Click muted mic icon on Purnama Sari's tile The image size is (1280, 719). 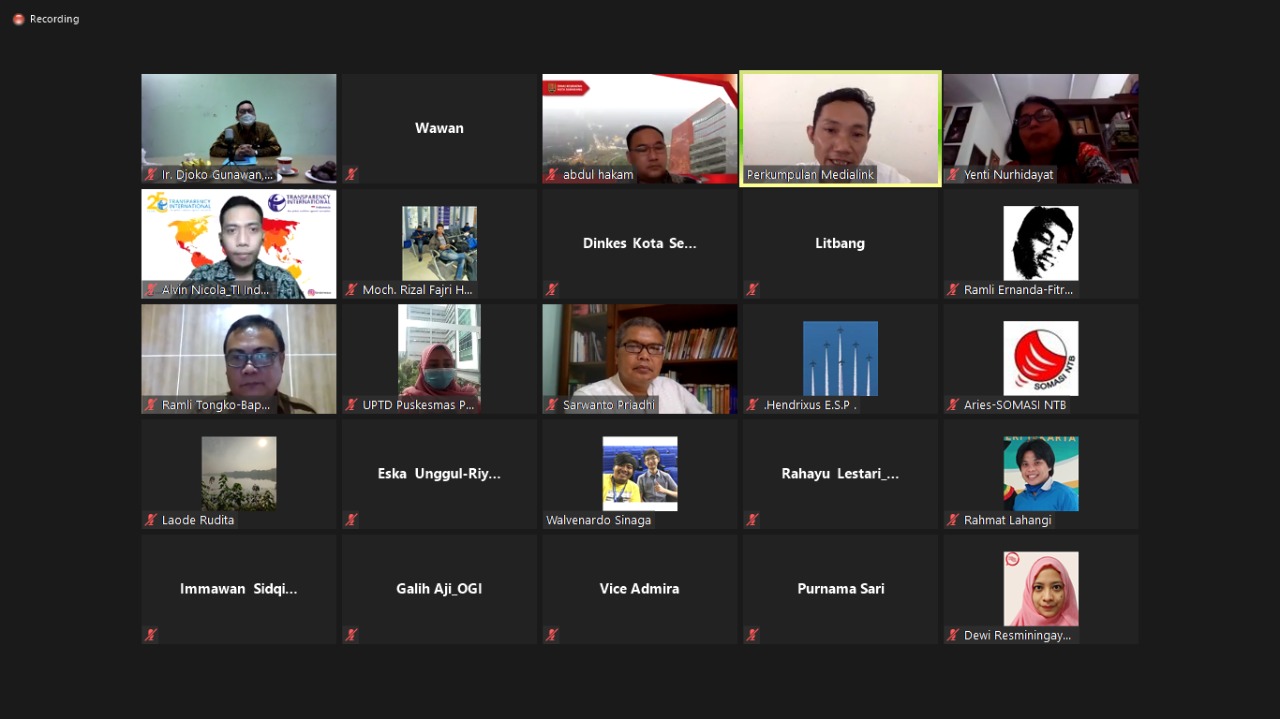tap(752, 635)
